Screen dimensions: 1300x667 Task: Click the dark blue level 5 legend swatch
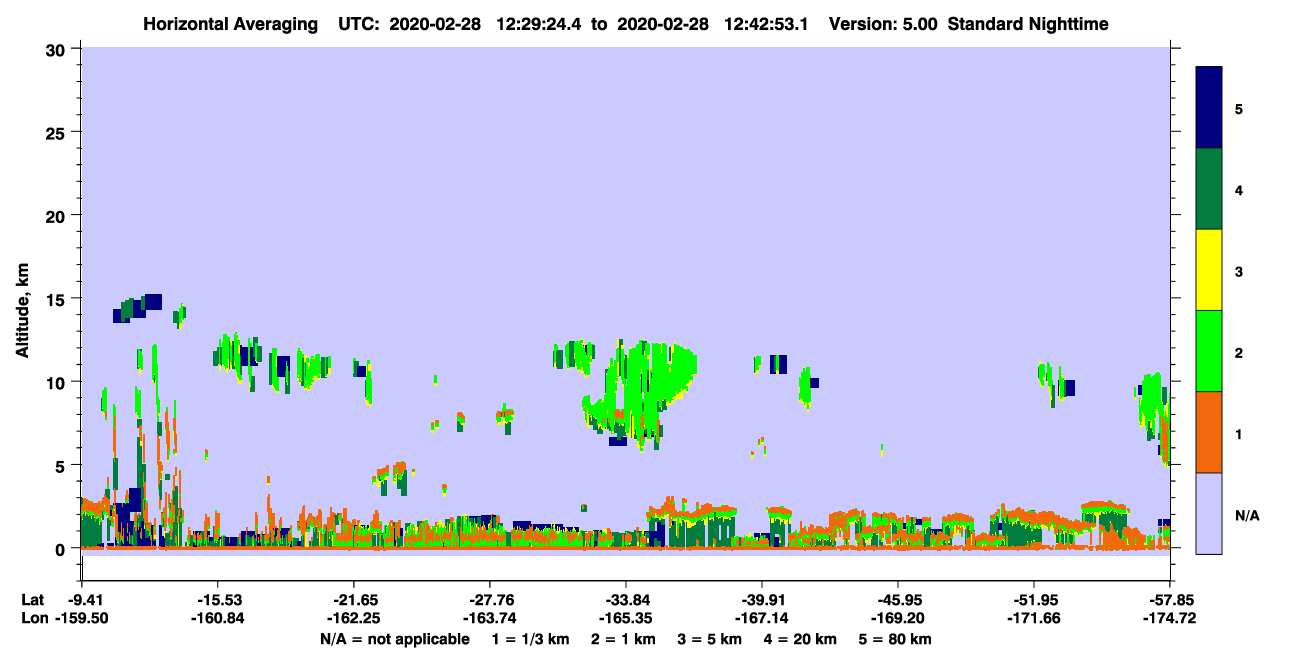coord(1209,108)
